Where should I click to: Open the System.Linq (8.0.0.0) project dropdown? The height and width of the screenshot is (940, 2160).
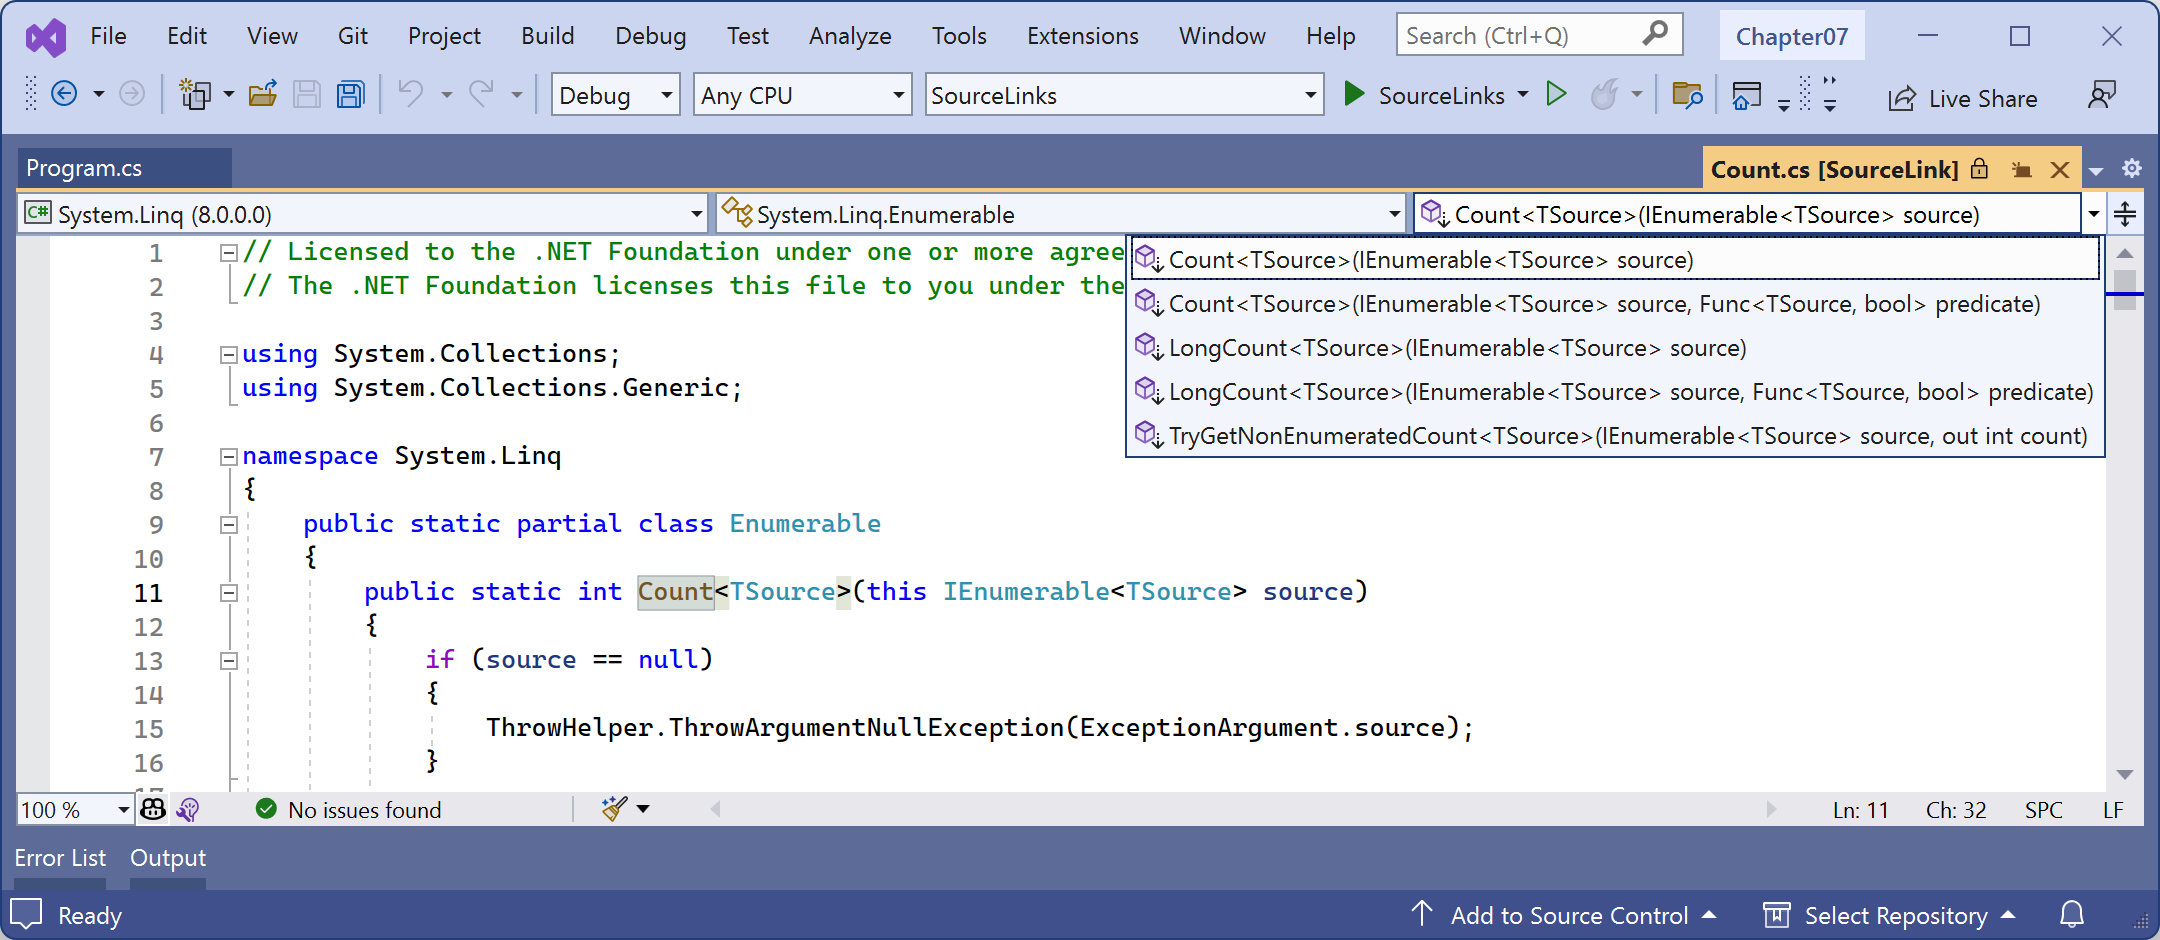point(363,214)
